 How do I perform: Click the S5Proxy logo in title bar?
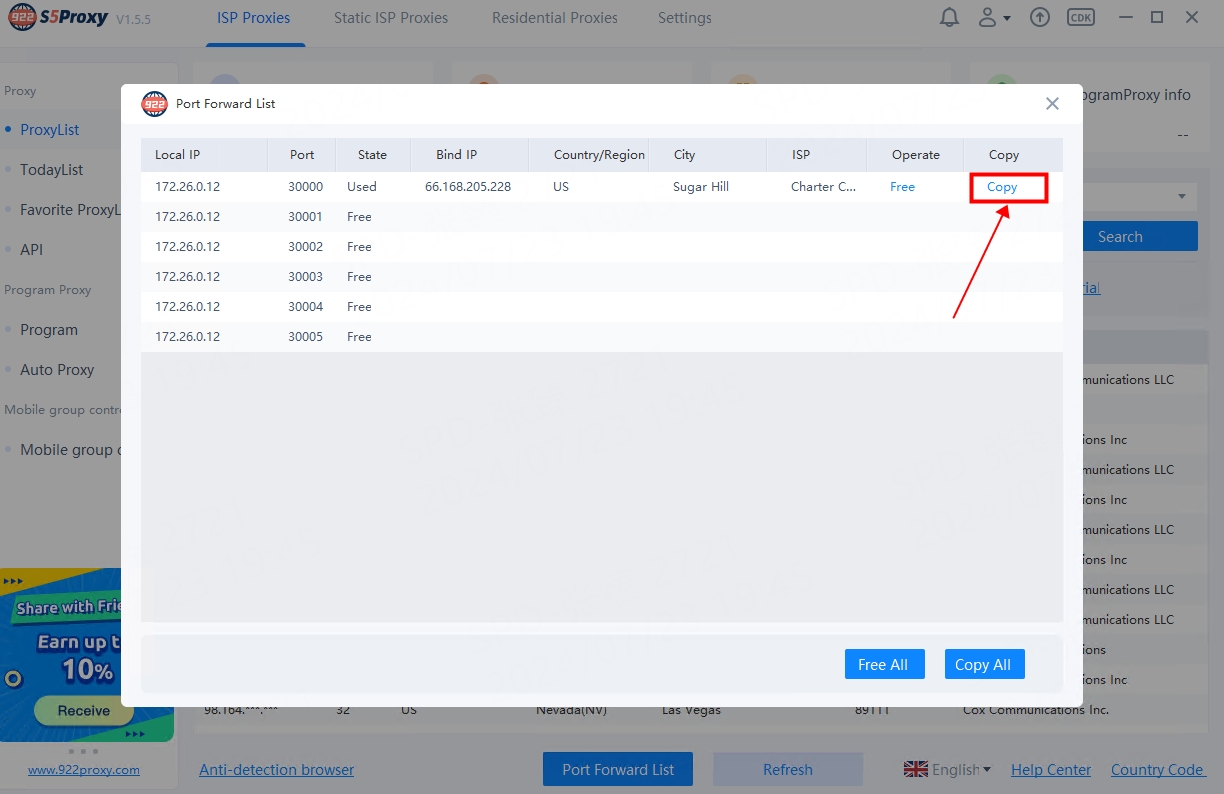pyautogui.click(x=58, y=18)
